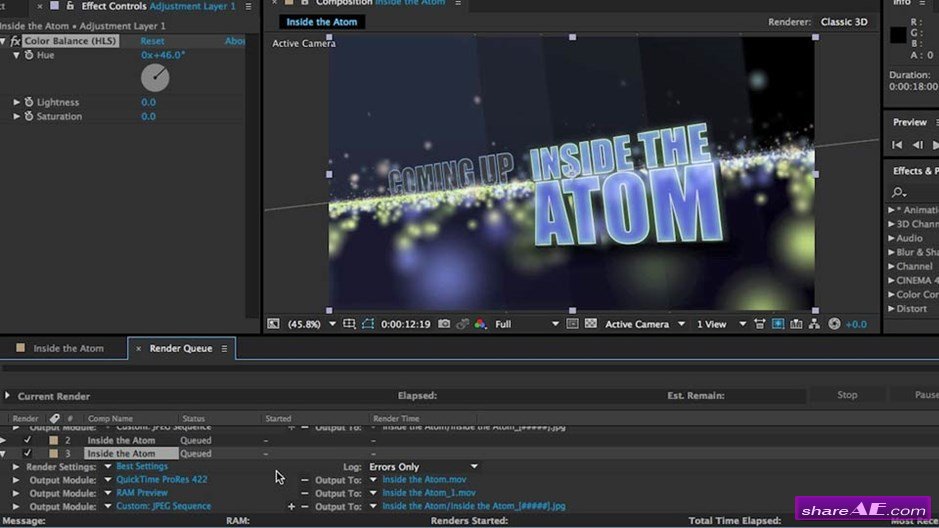The width and height of the screenshot is (939, 528).
Task: Toggle render checkbox for queue item 2
Action: point(27,440)
